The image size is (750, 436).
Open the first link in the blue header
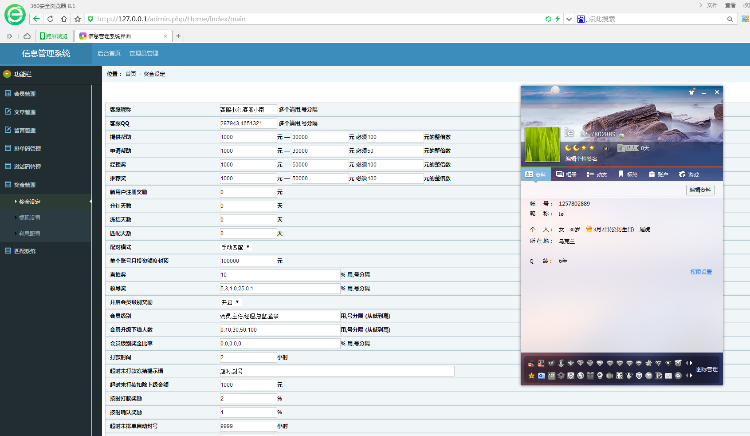[x=109, y=54]
